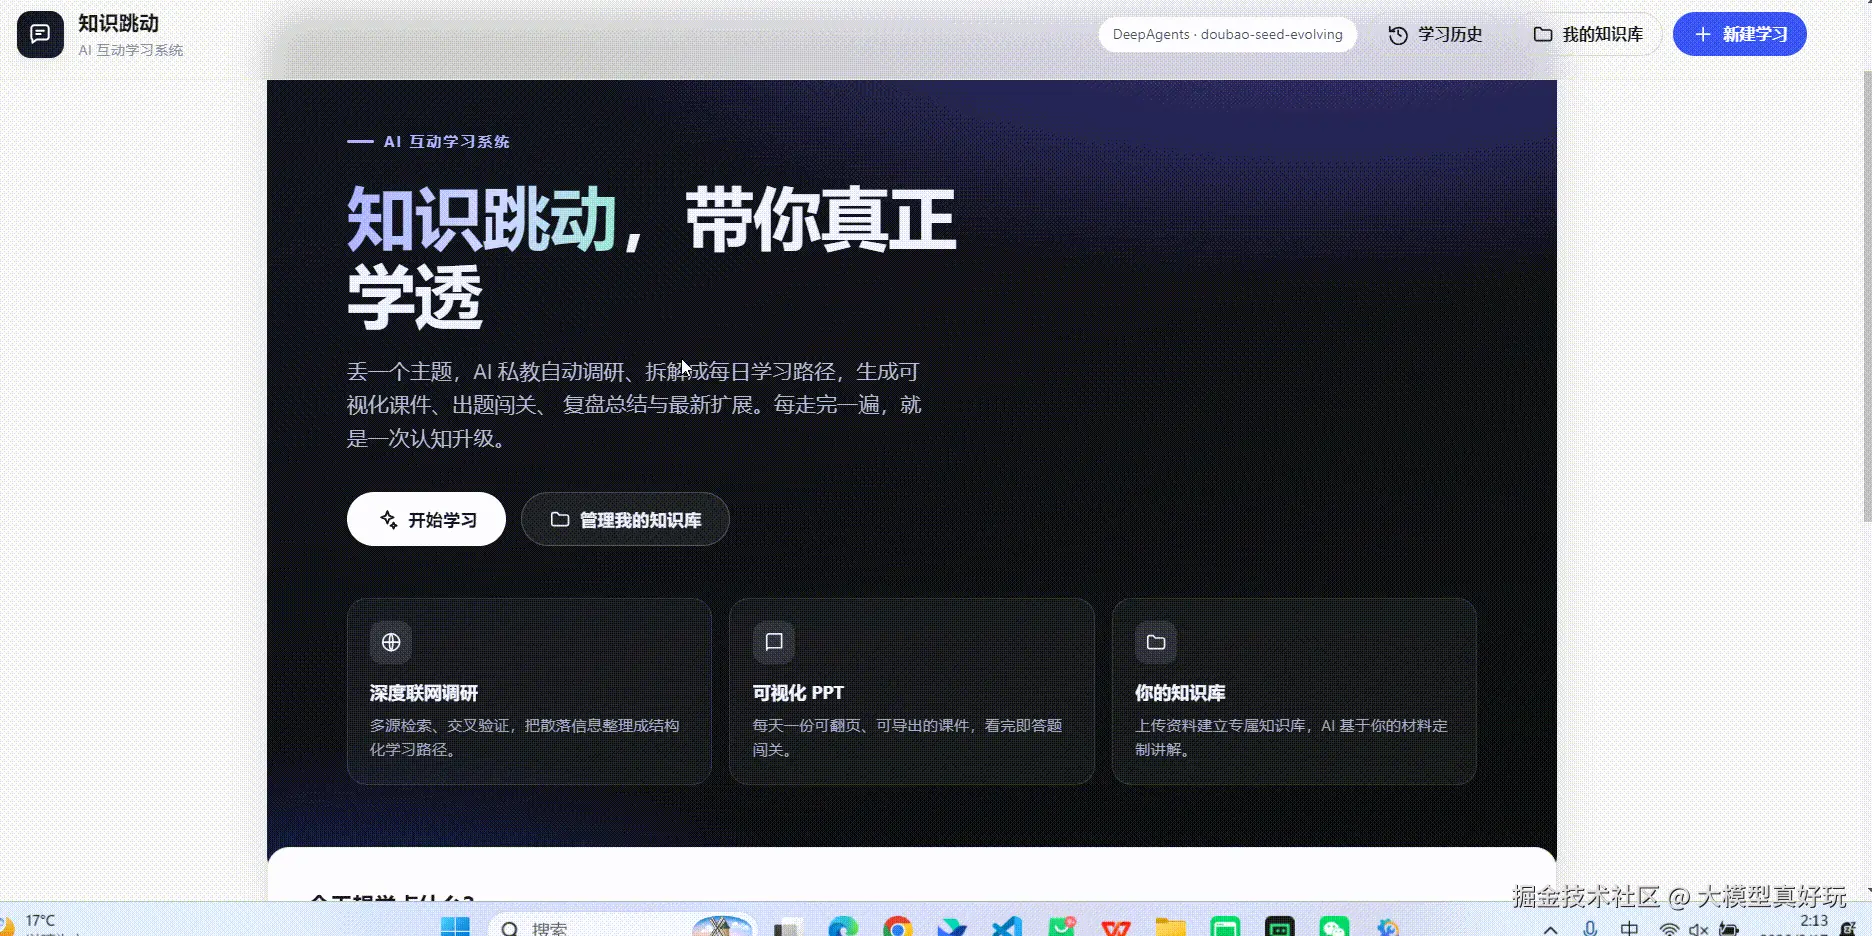The image size is (1872, 936).
Task: Click the page's vertical scrollbar
Action: 1865,295
